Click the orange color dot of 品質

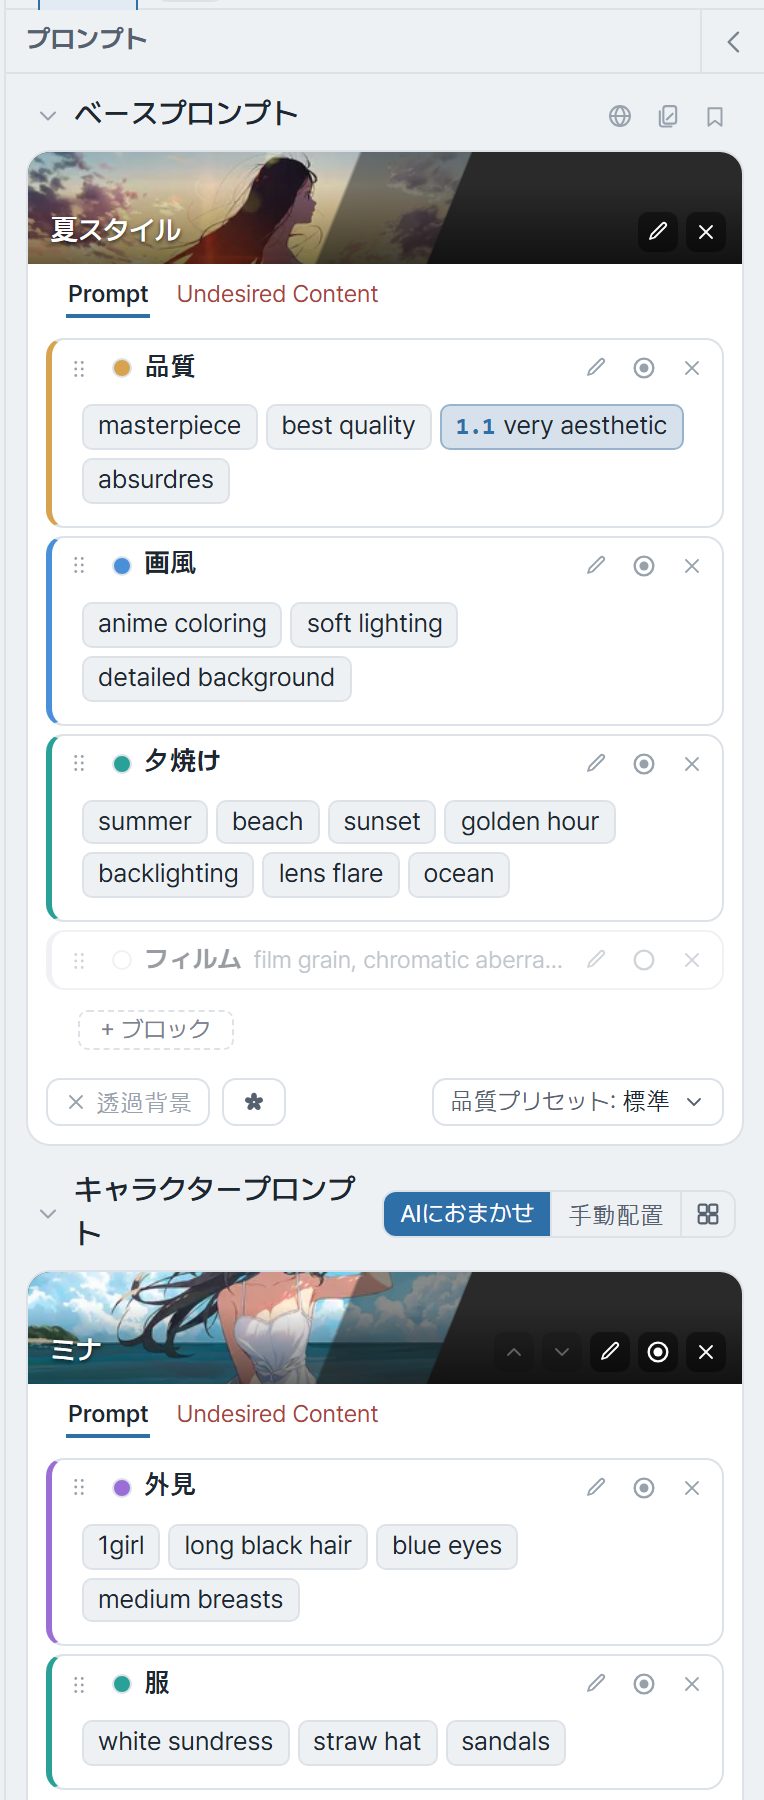tap(122, 368)
